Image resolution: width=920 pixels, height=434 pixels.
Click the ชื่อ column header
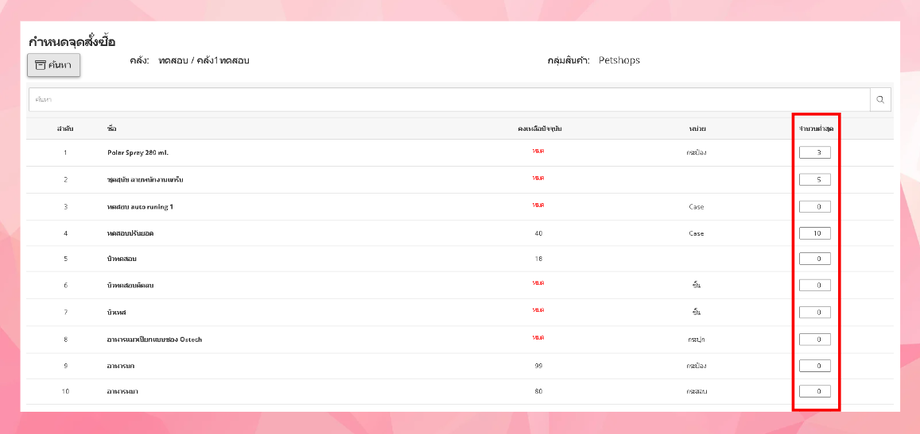(112, 129)
